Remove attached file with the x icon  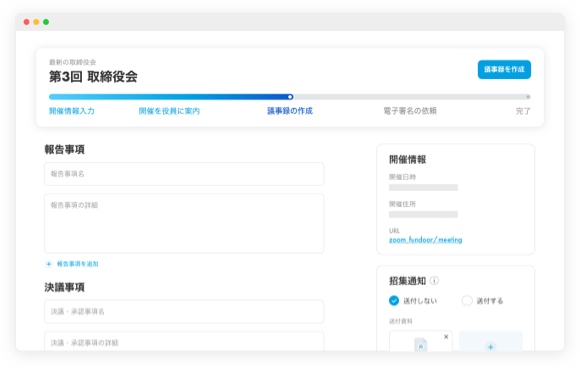(446, 337)
